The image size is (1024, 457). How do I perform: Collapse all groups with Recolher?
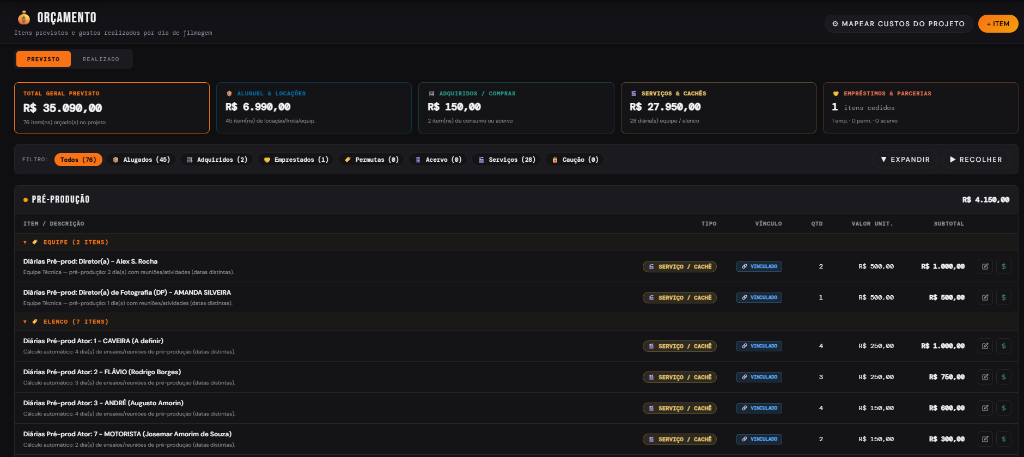(x=976, y=159)
